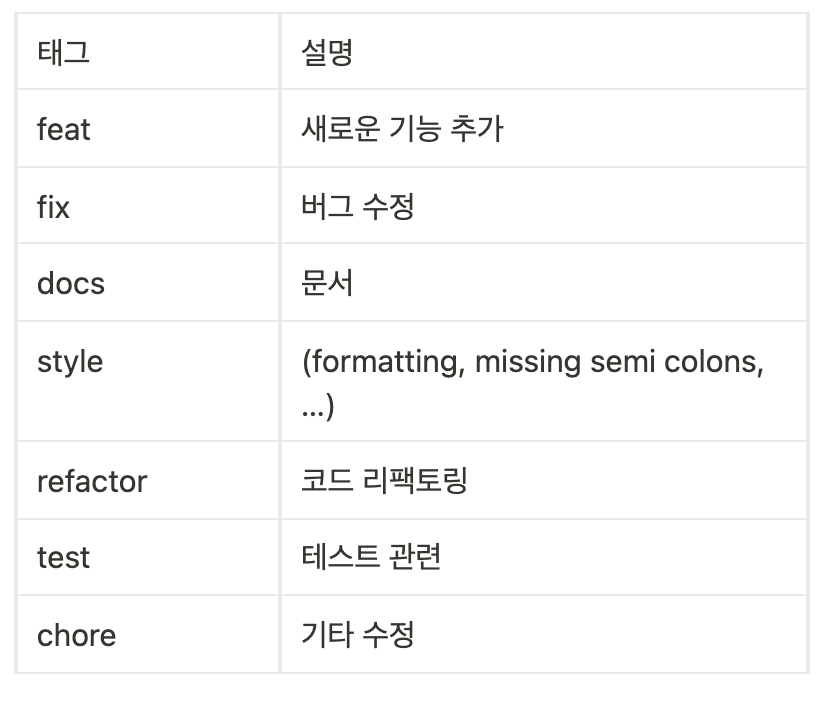Click the '코드 리팩토링' description cell

click(x=384, y=481)
